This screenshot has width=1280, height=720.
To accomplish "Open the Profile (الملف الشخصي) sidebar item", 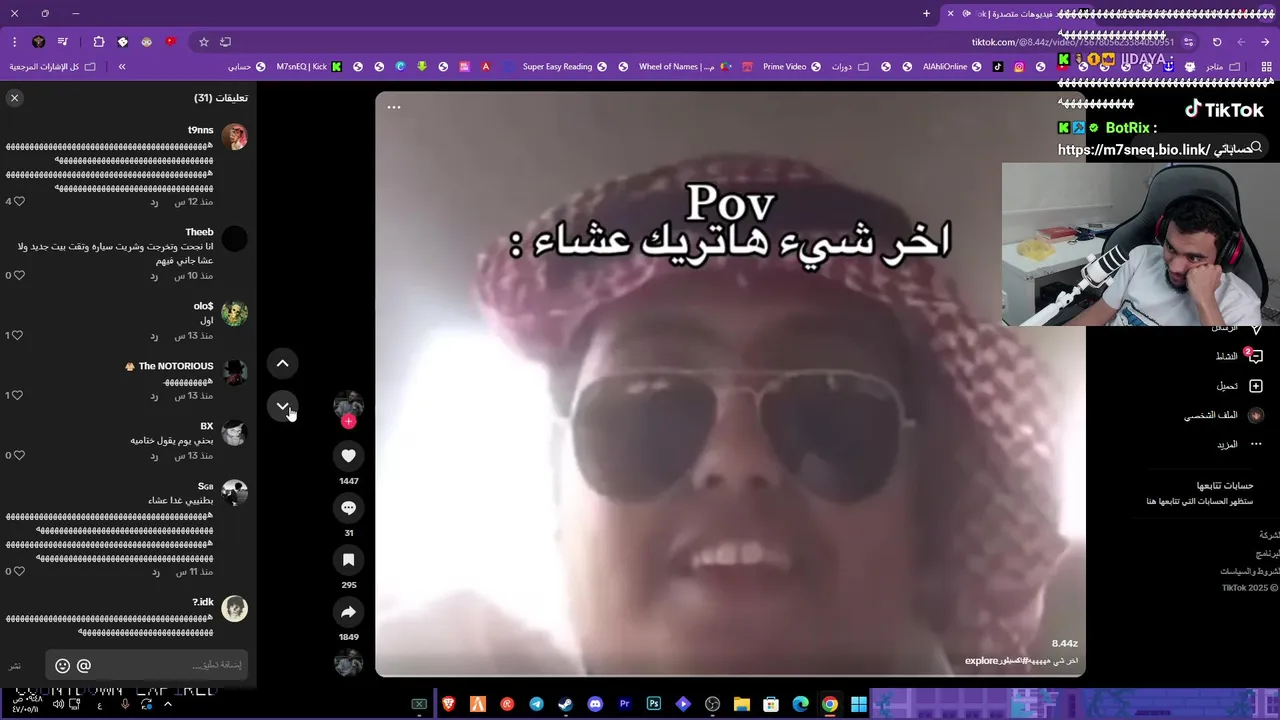I will point(1225,415).
